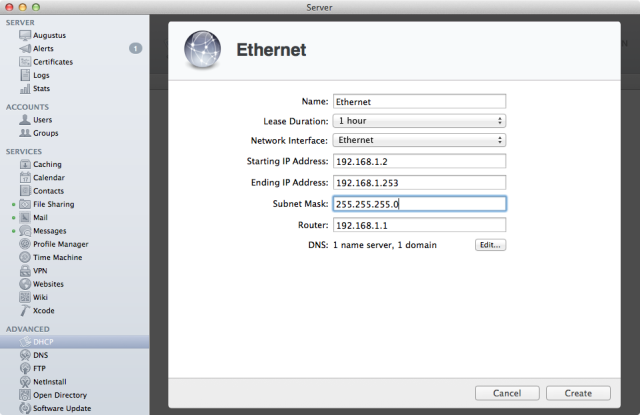Select the DNS service icon
640x415 pixels.
coord(25,355)
